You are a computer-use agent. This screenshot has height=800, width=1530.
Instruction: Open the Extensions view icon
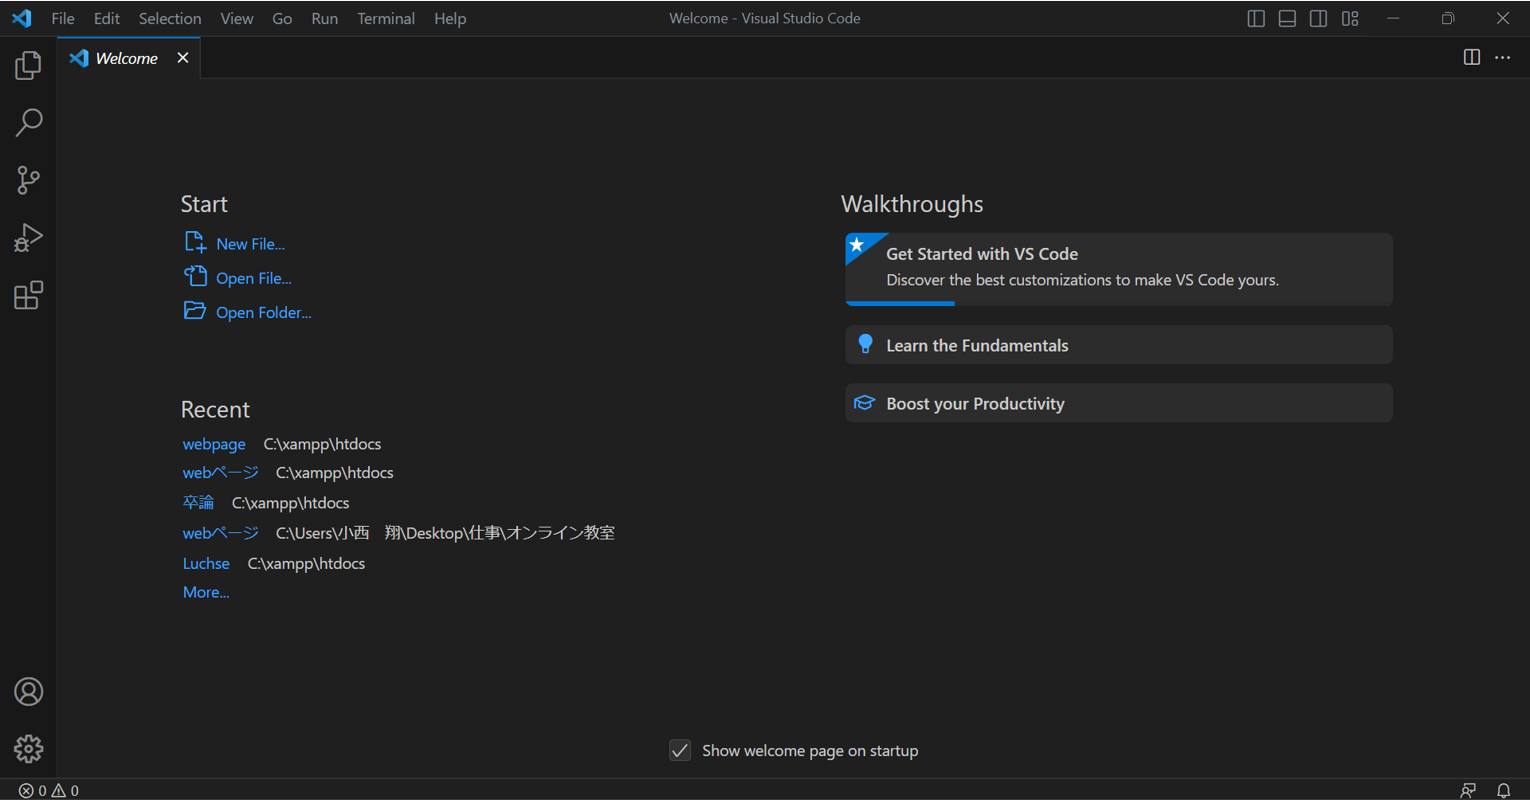tap(28, 295)
